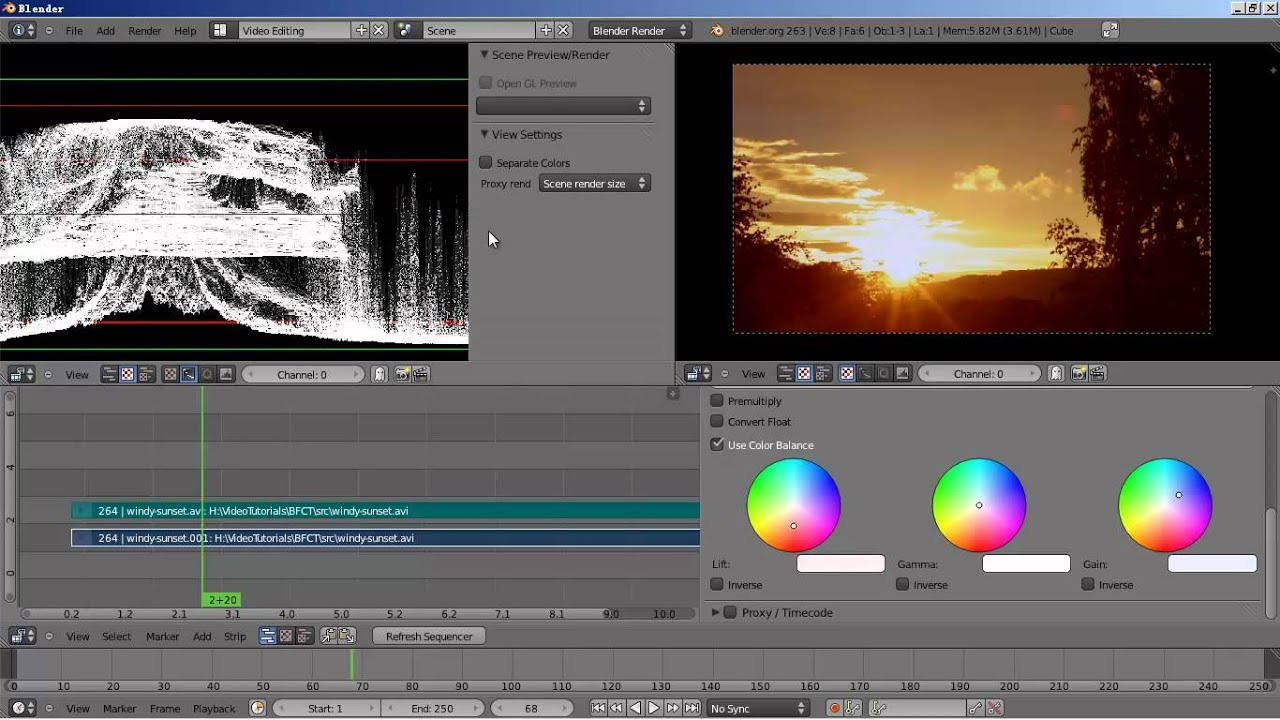Open the Strip menu in sequencer

tap(235, 636)
